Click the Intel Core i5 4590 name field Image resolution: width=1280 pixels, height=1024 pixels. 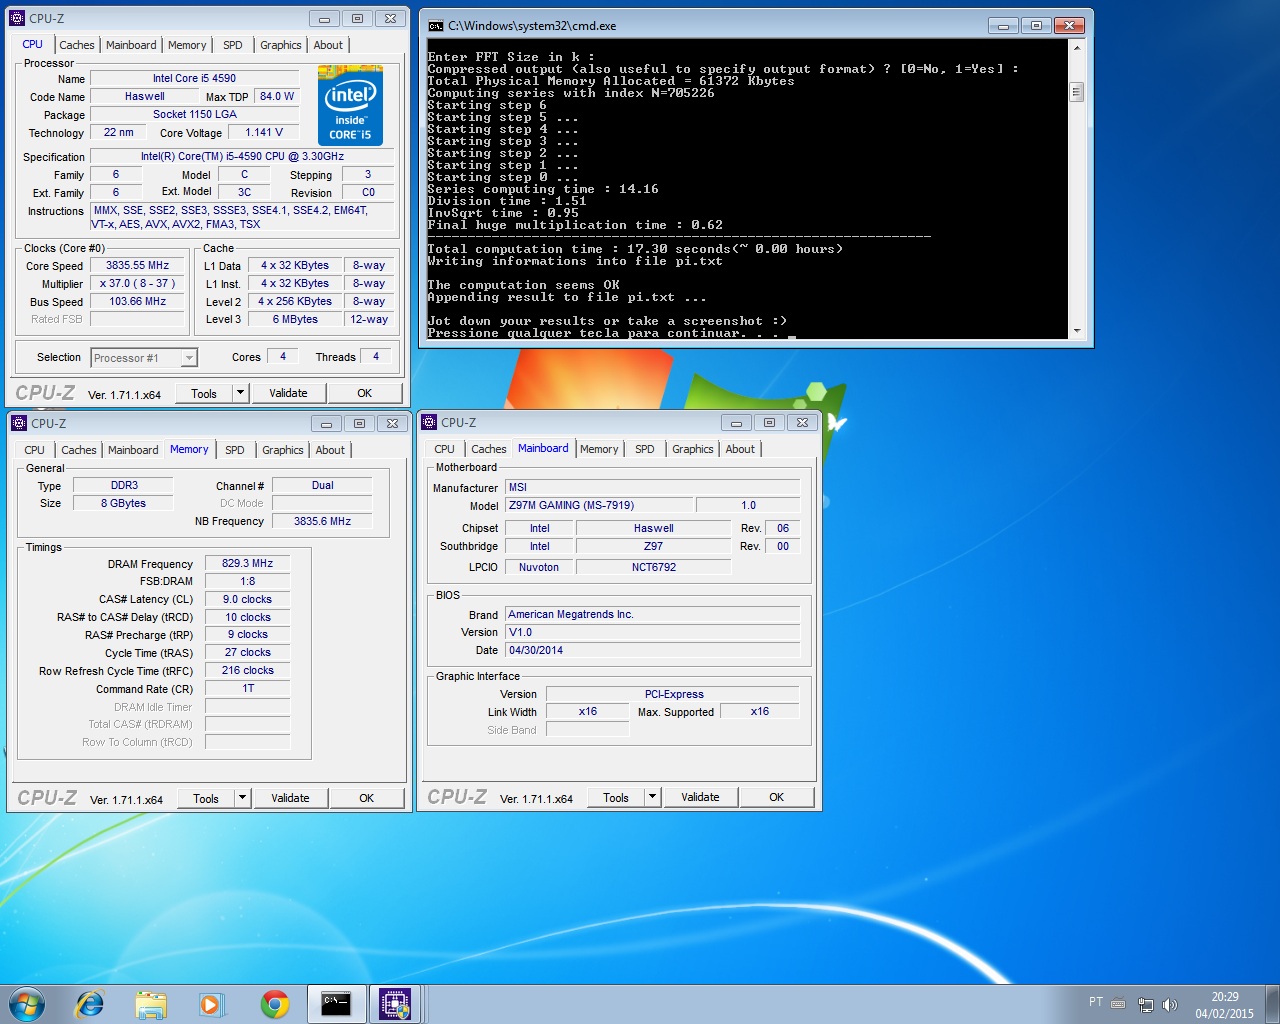(194, 78)
